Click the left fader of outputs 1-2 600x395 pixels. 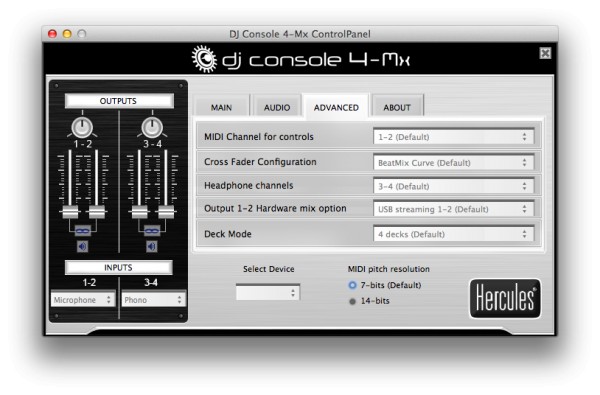click(x=70, y=211)
